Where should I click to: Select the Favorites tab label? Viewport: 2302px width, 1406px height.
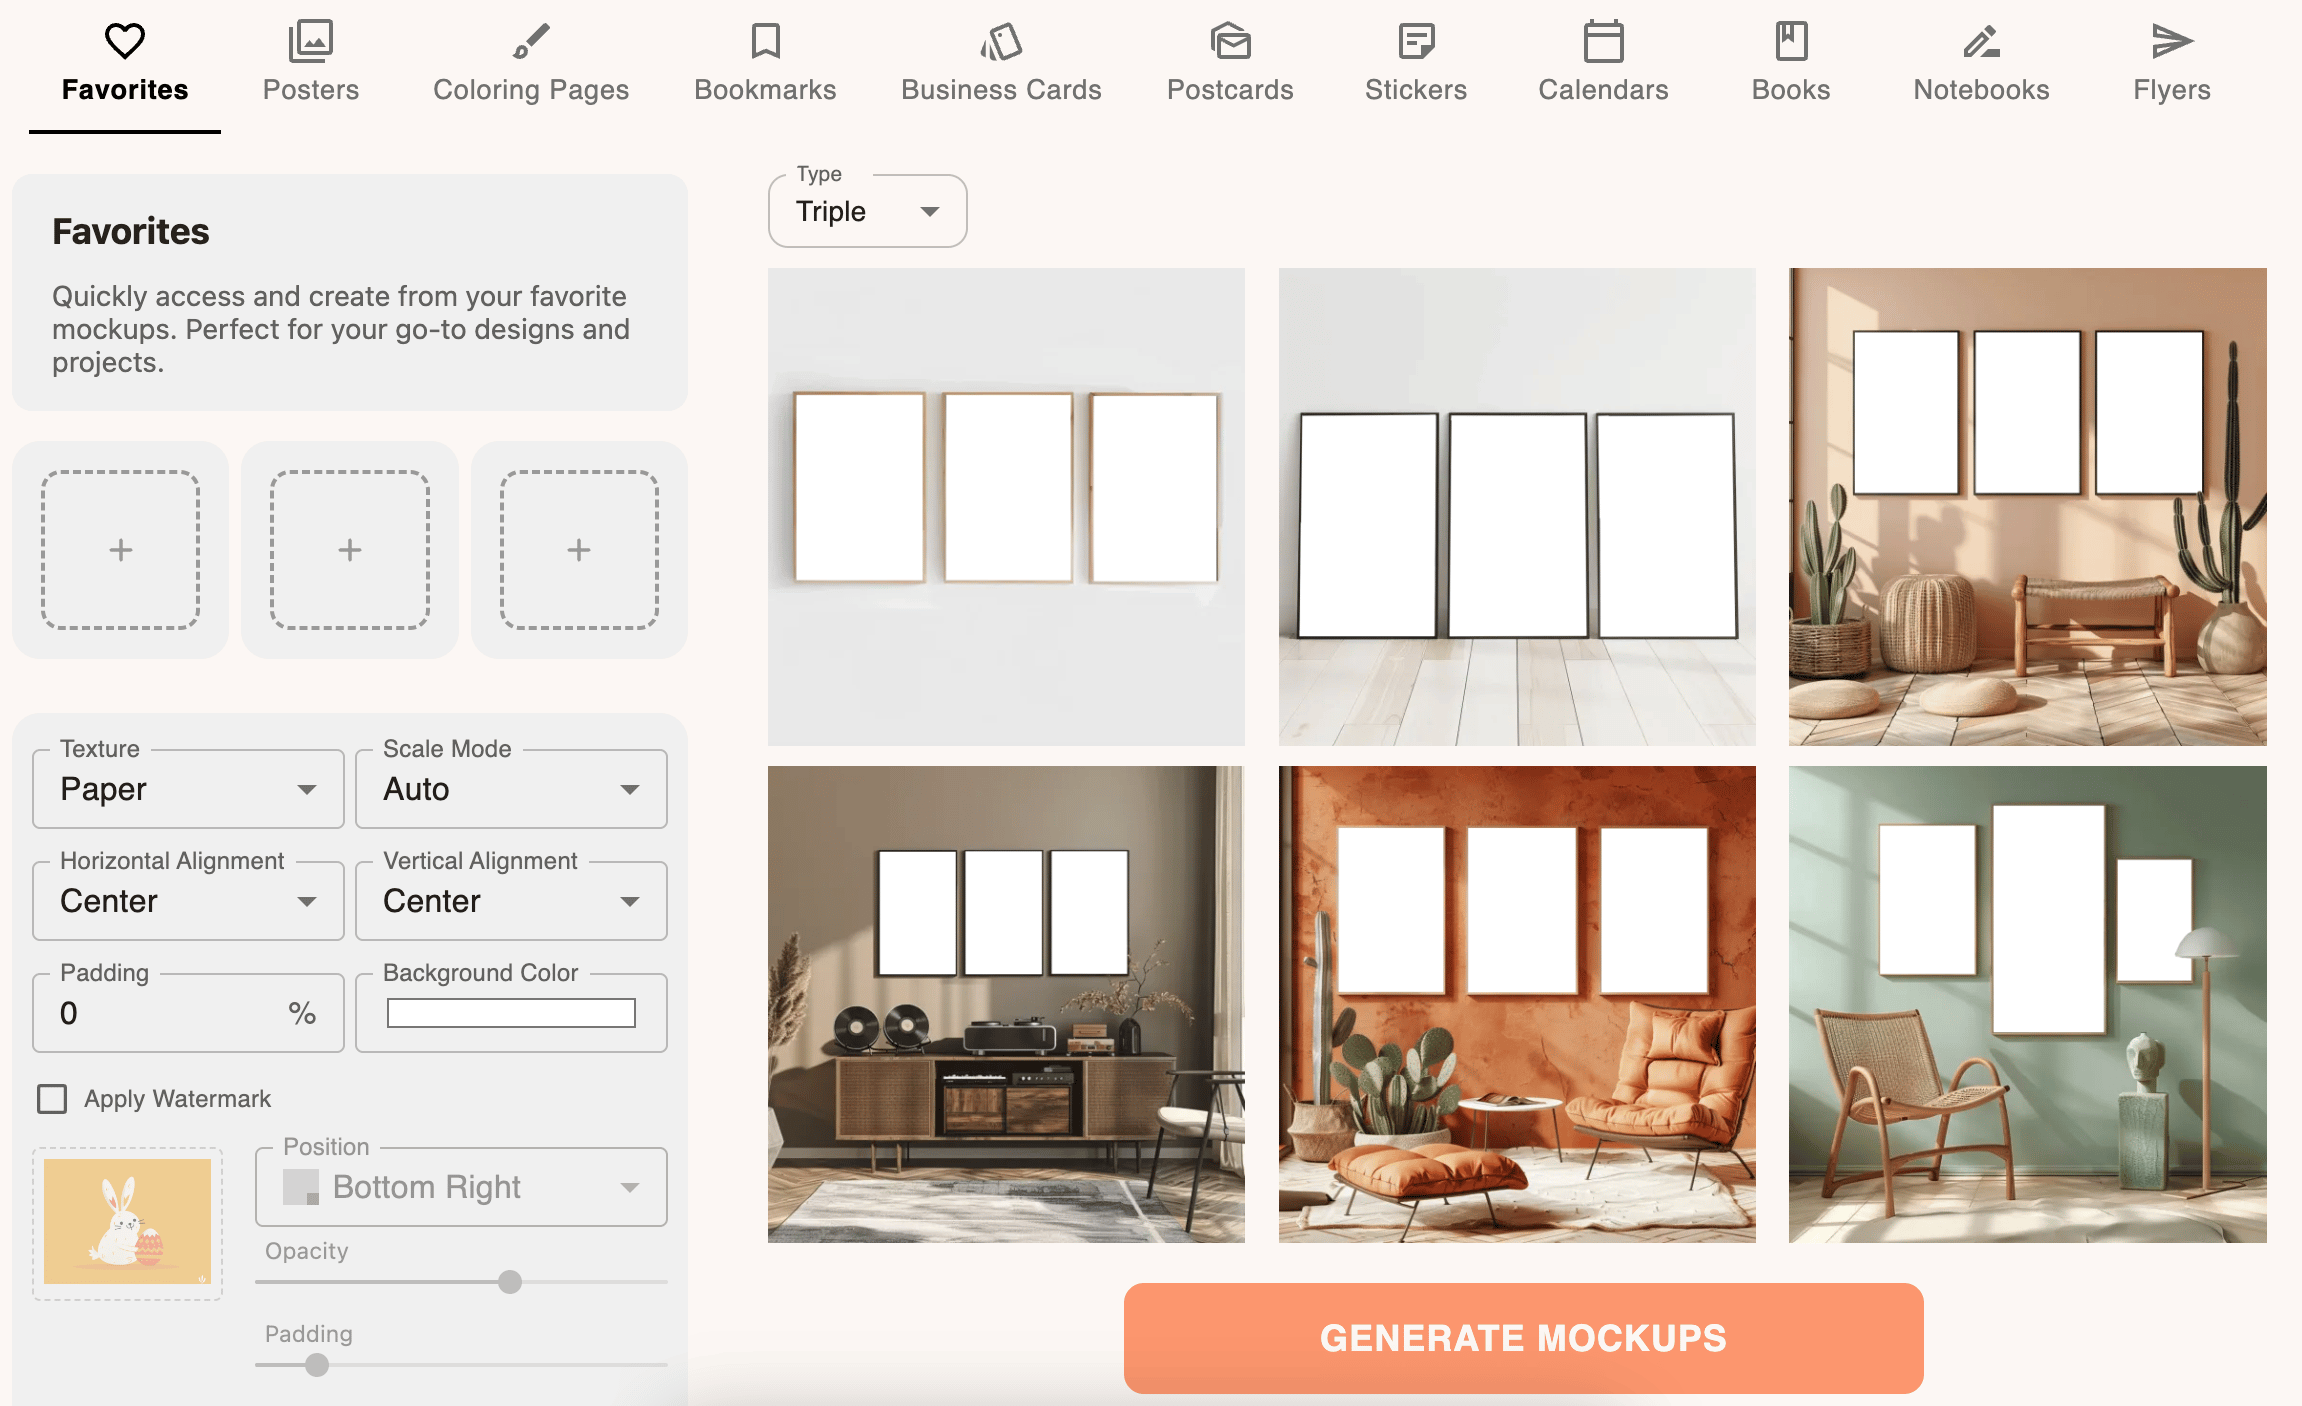(x=125, y=90)
